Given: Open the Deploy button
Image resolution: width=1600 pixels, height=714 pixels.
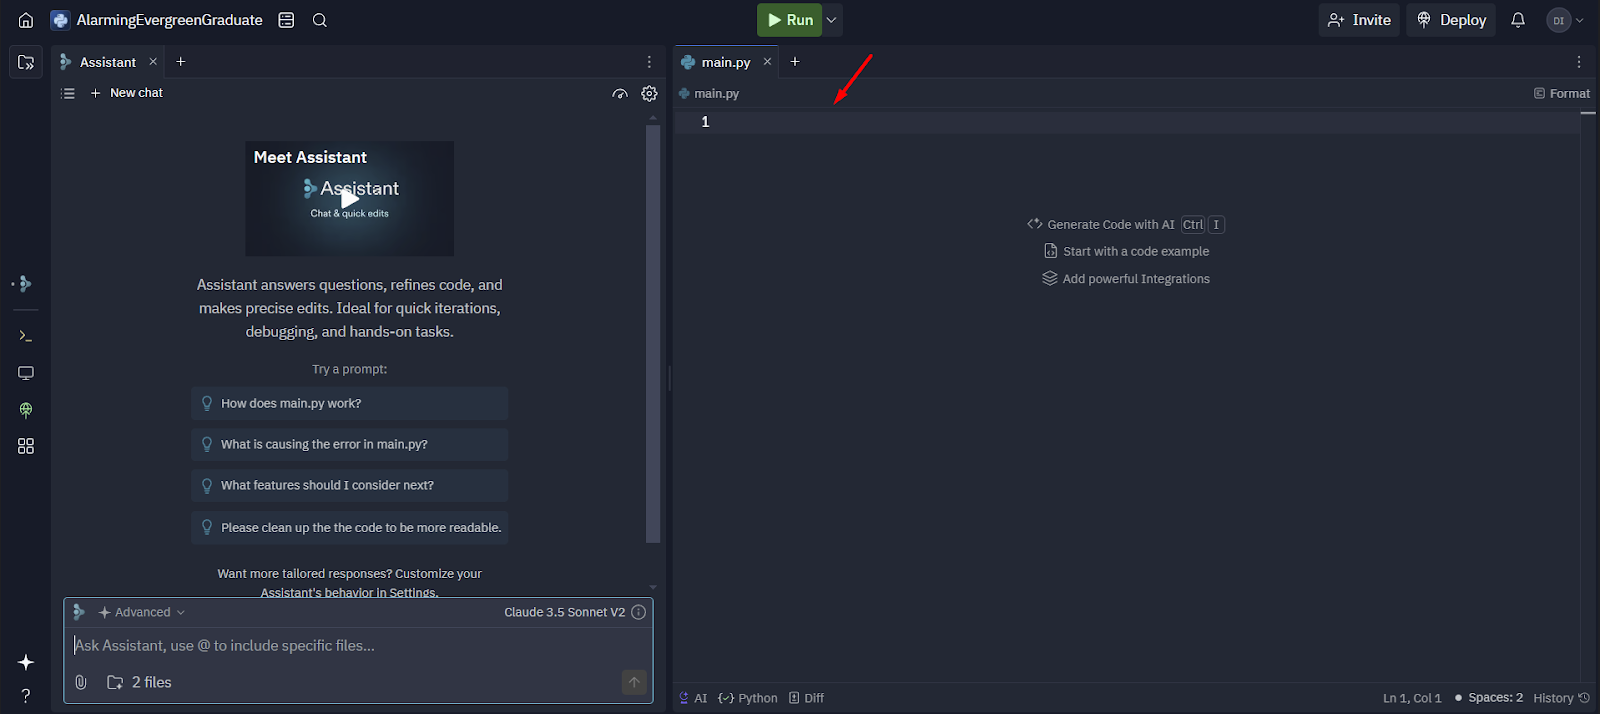Looking at the screenshot, I should [x=1451, y=20].
